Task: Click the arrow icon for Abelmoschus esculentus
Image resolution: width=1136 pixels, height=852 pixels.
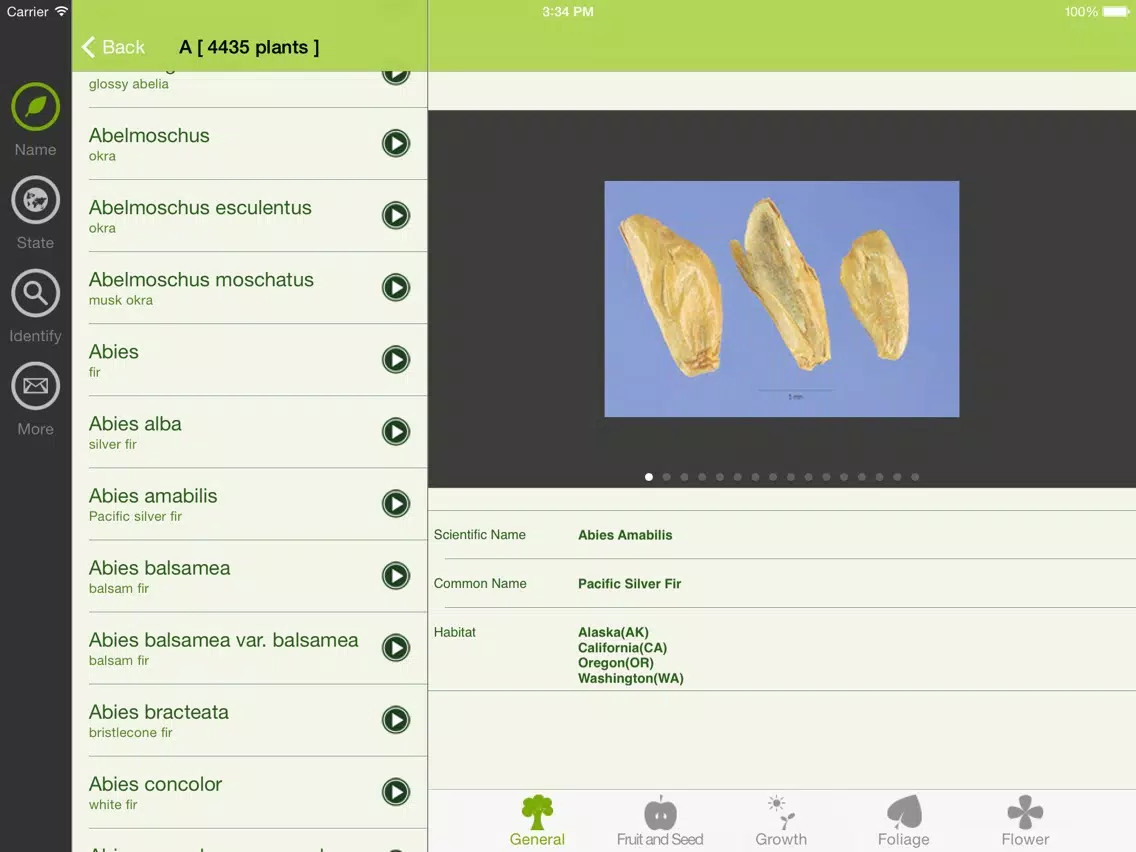Action: coord(396,215)
